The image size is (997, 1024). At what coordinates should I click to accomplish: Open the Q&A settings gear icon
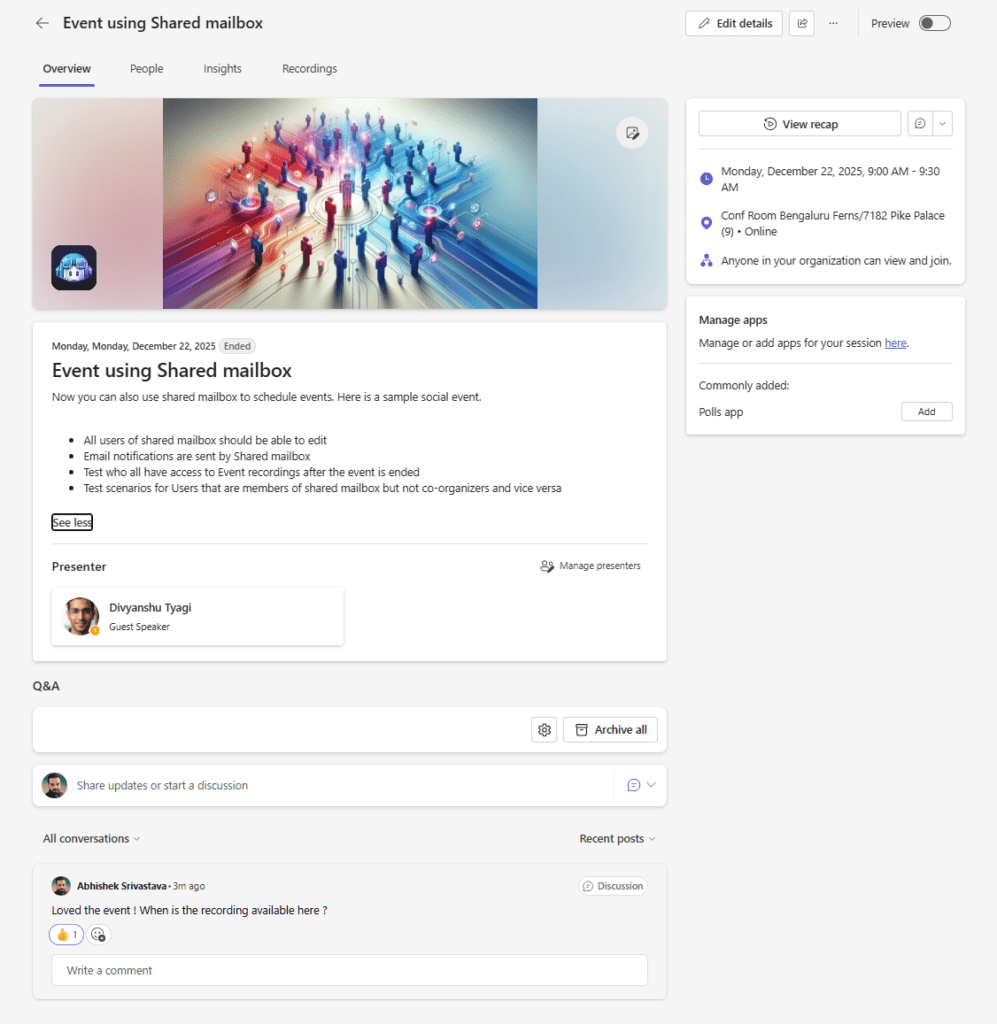coord(544,730)
